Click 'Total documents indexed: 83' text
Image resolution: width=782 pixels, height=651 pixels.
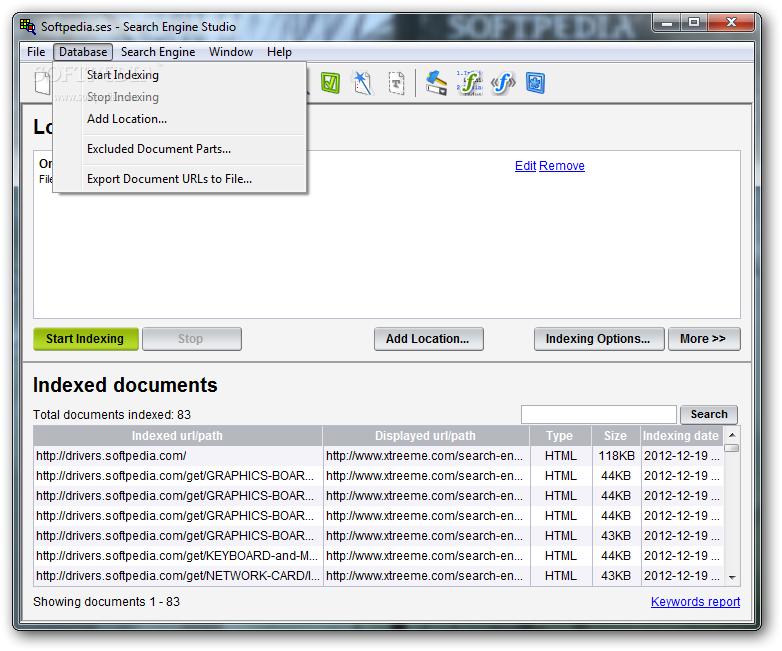click(112, 415)
